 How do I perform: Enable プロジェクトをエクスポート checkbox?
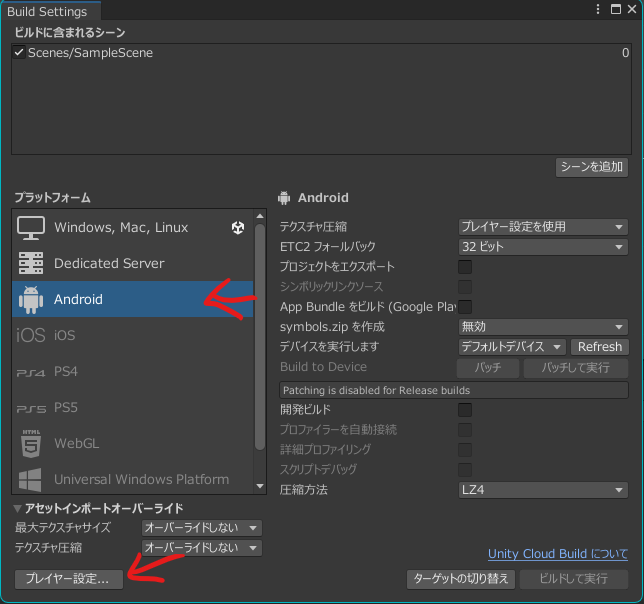(465, 267)
